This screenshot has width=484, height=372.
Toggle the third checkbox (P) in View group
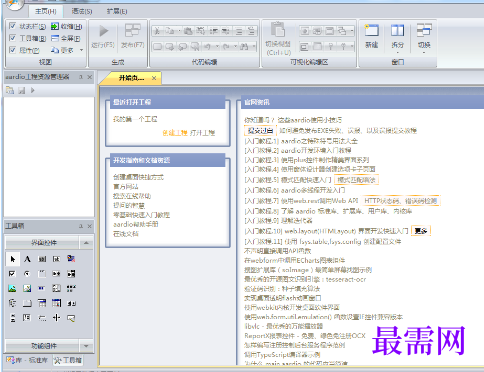tap(13, 50)
